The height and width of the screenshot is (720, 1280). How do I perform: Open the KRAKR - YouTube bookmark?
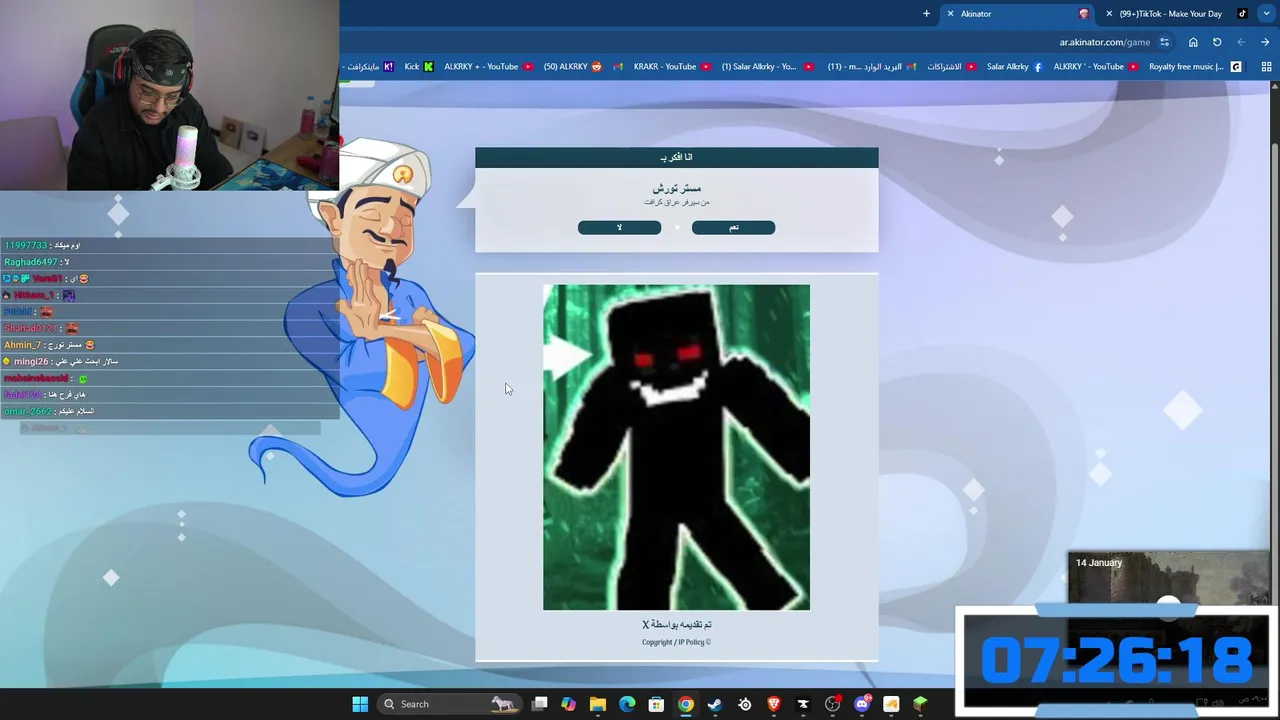tap(672, 67)
